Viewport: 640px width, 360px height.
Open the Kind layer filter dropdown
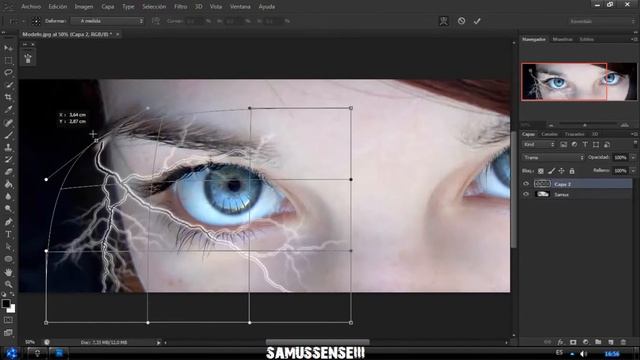tap(539, 144)
